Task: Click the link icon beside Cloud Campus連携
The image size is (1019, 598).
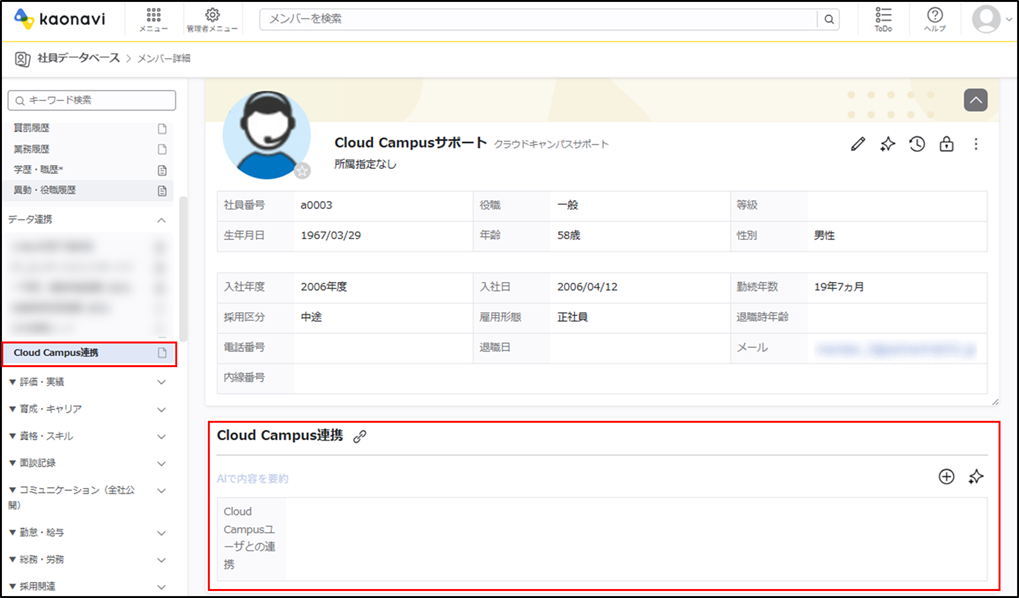Action: [359, 436]
